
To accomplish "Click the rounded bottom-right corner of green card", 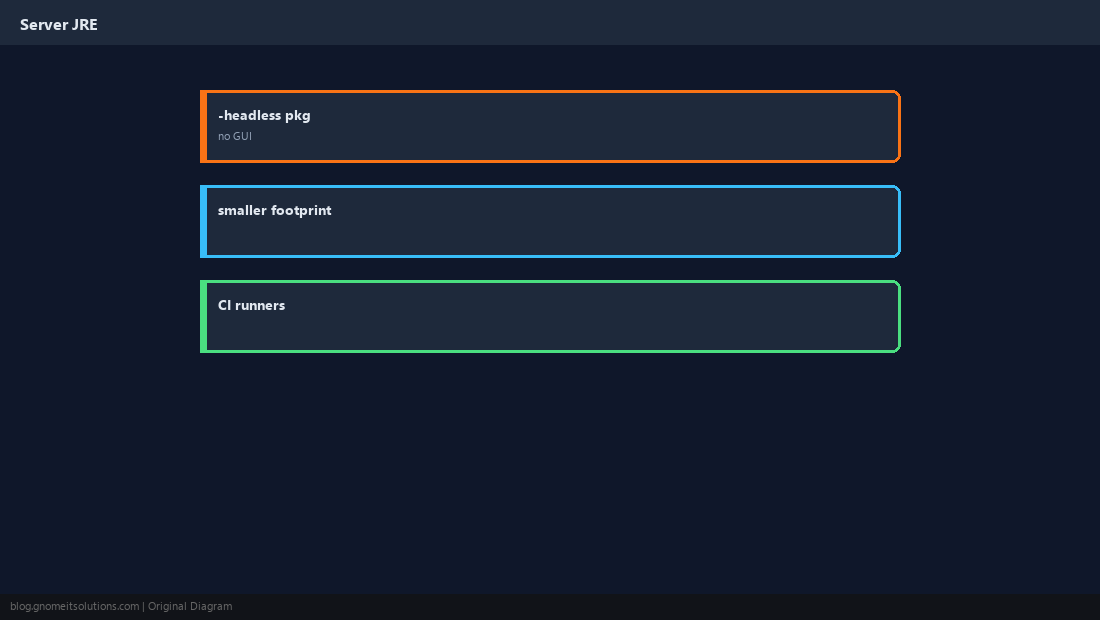I will [x=897, y=349].
